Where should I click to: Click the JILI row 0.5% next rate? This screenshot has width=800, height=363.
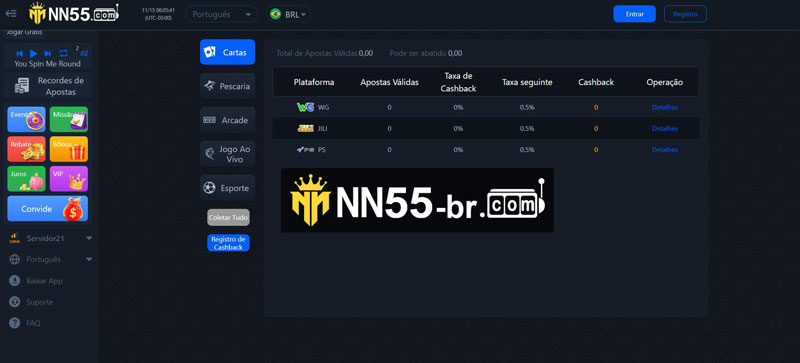coord(527,129)
